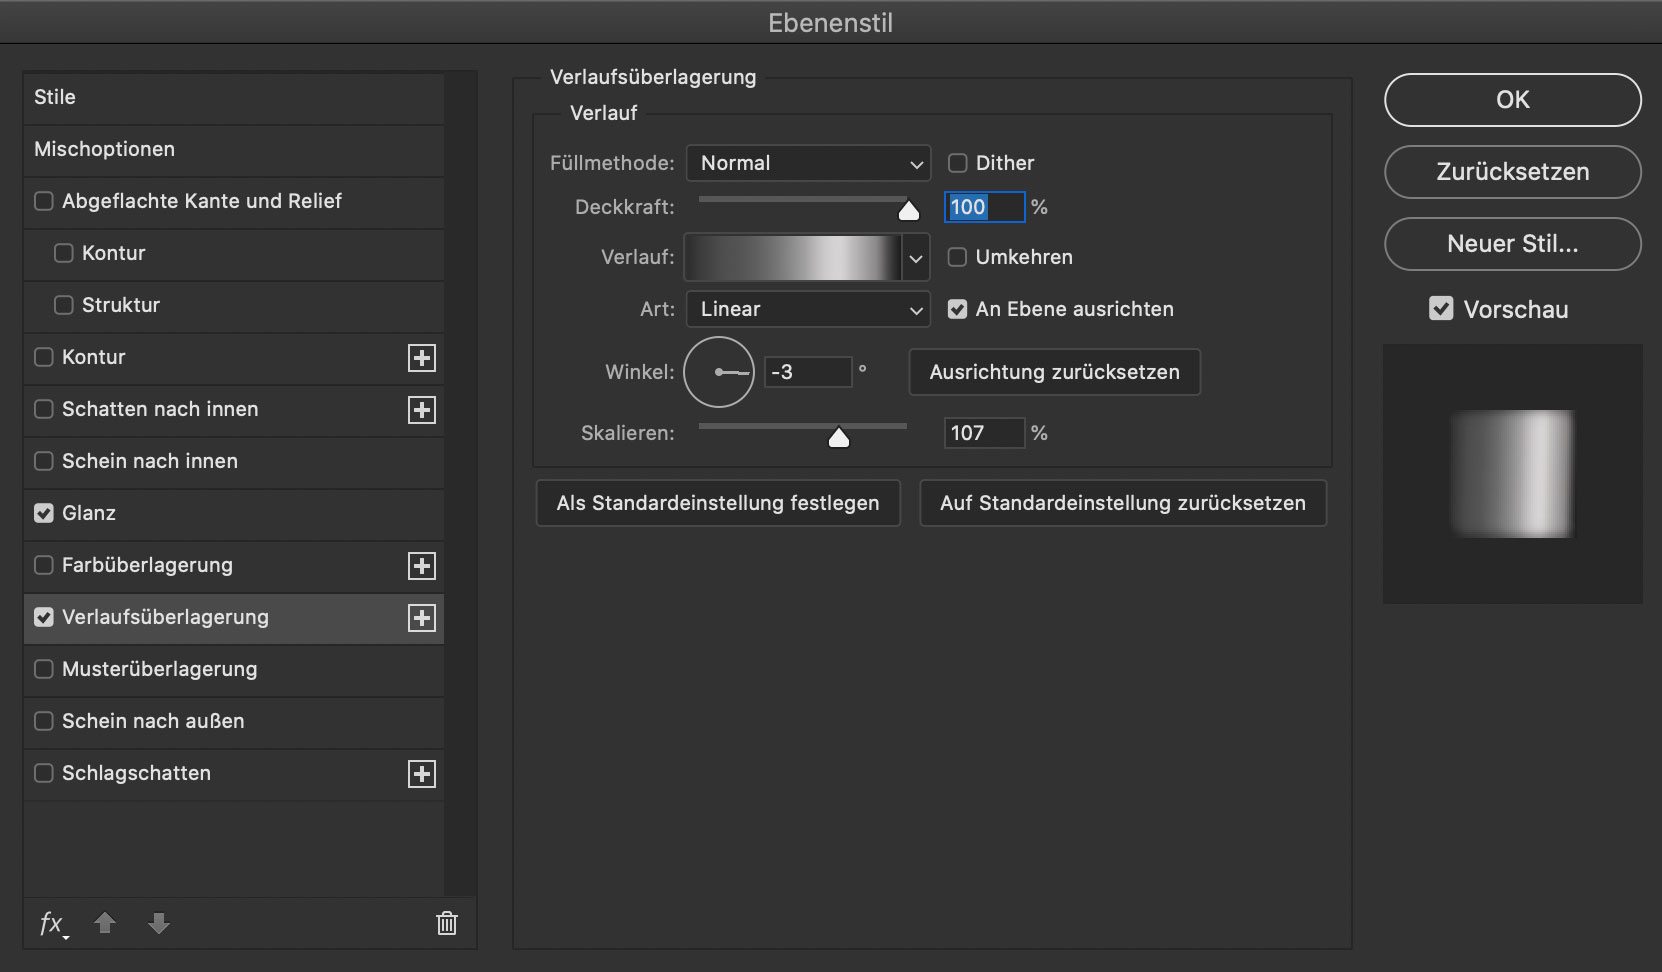
Task: Uncheck An Ebene ausrichten
Action: [x=958, y=309]
